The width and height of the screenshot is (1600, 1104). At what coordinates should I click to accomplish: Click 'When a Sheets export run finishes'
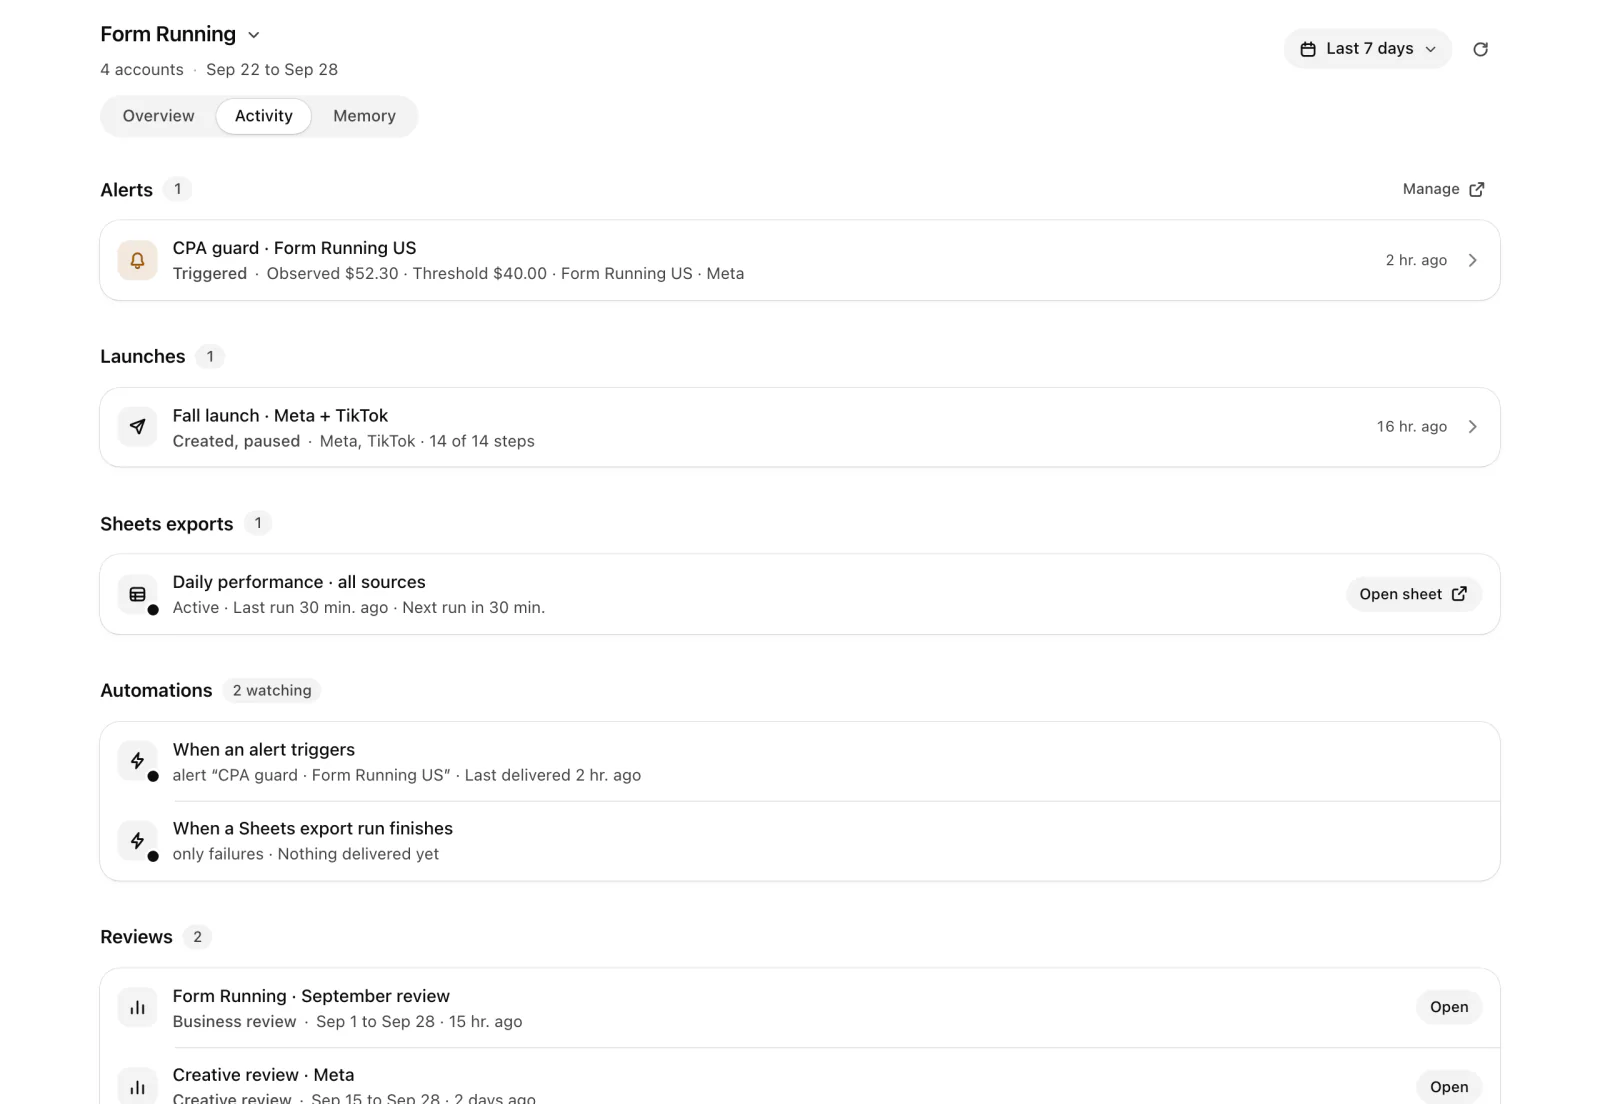[313, 828]
